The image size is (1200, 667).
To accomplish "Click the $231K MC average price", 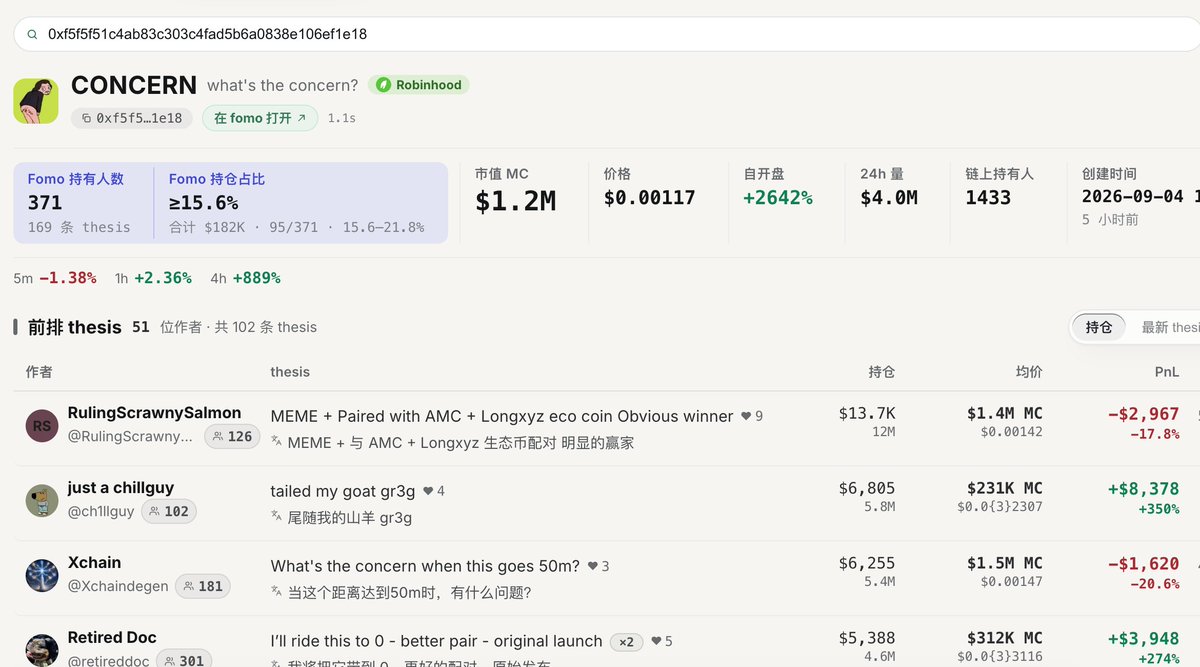I will [1005, 488].
